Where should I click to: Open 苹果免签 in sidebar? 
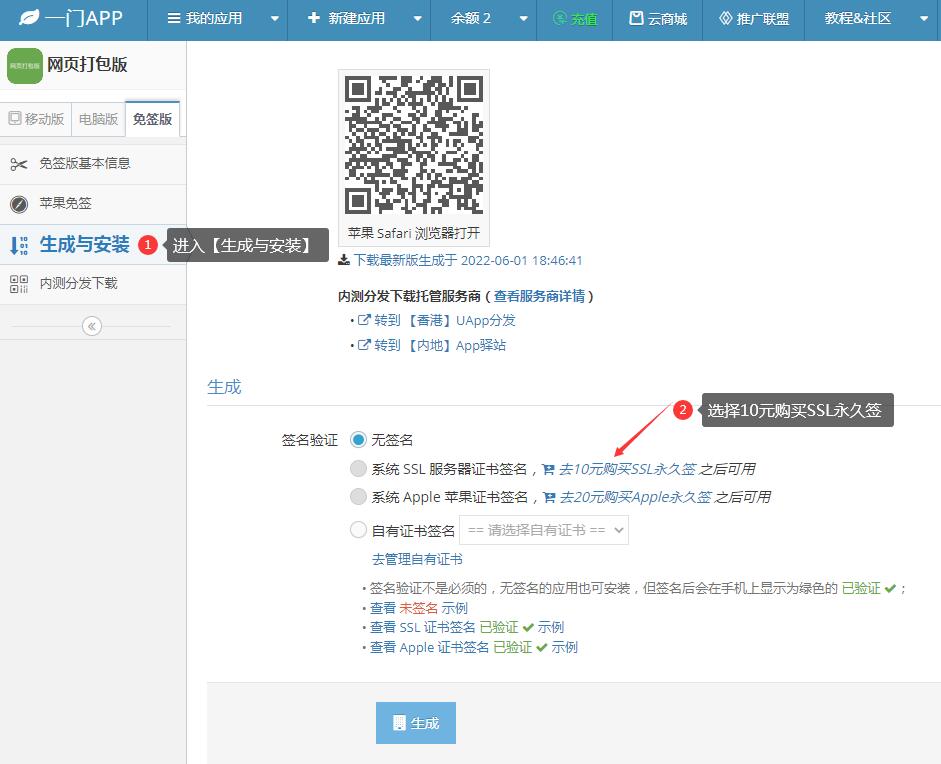click(93, 204)
